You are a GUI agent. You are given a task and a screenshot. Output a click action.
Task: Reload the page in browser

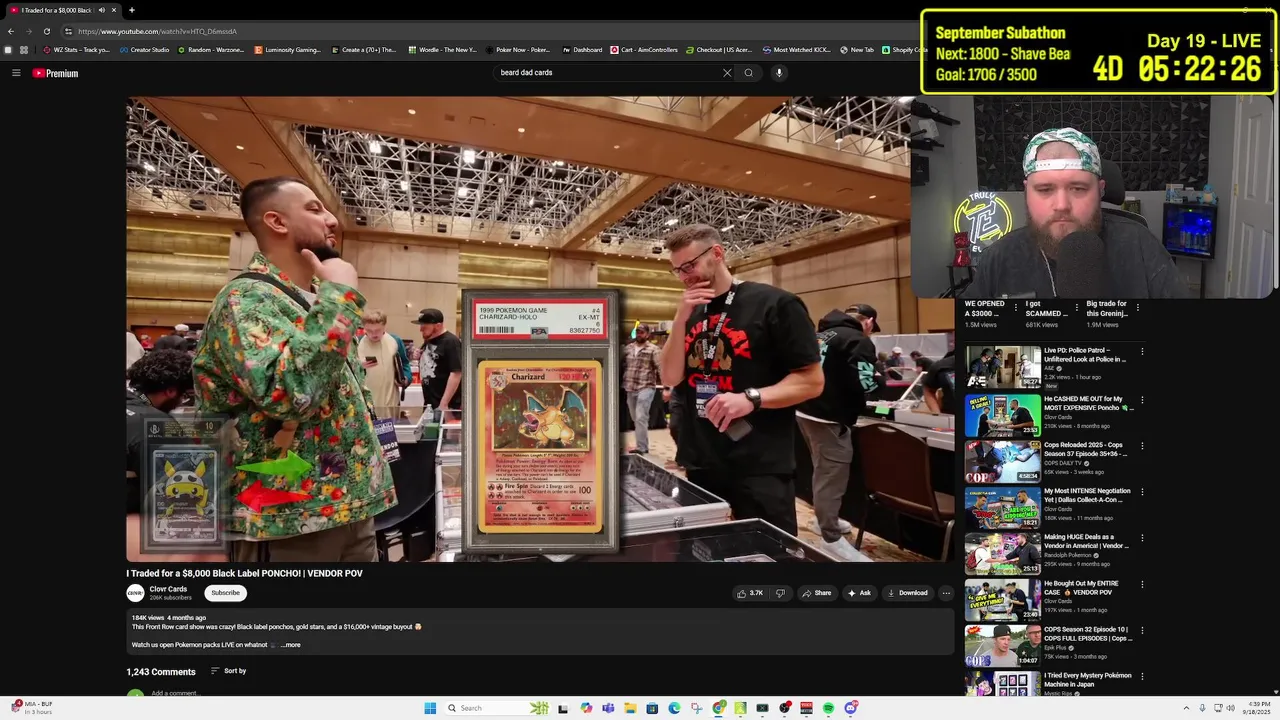[x=46, y=31]
